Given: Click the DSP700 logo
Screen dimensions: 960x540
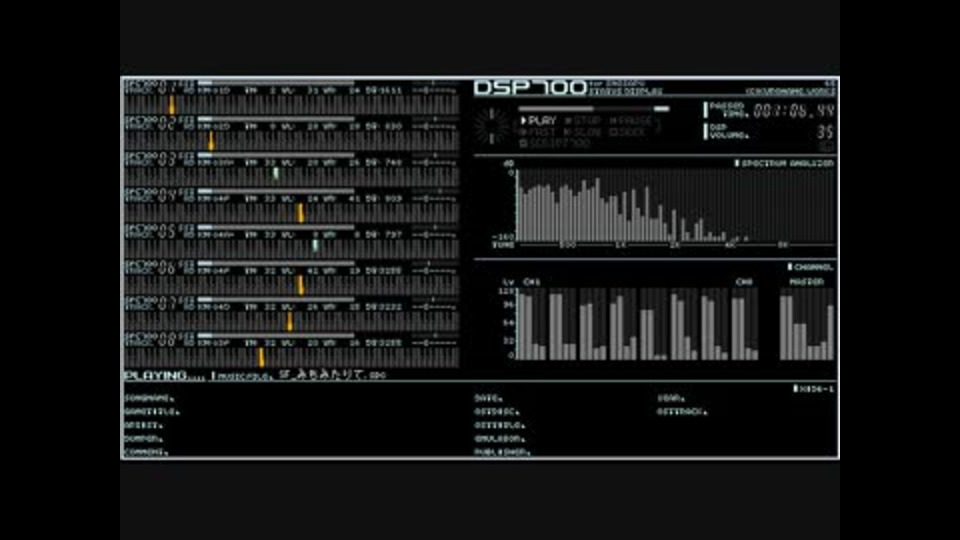Looking at the screenshot, I should pyautogui.click(x=530, y=88).
